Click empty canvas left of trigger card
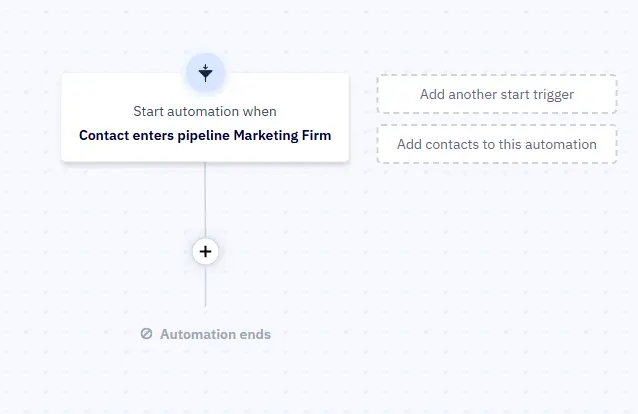 (x=30, y=120)
